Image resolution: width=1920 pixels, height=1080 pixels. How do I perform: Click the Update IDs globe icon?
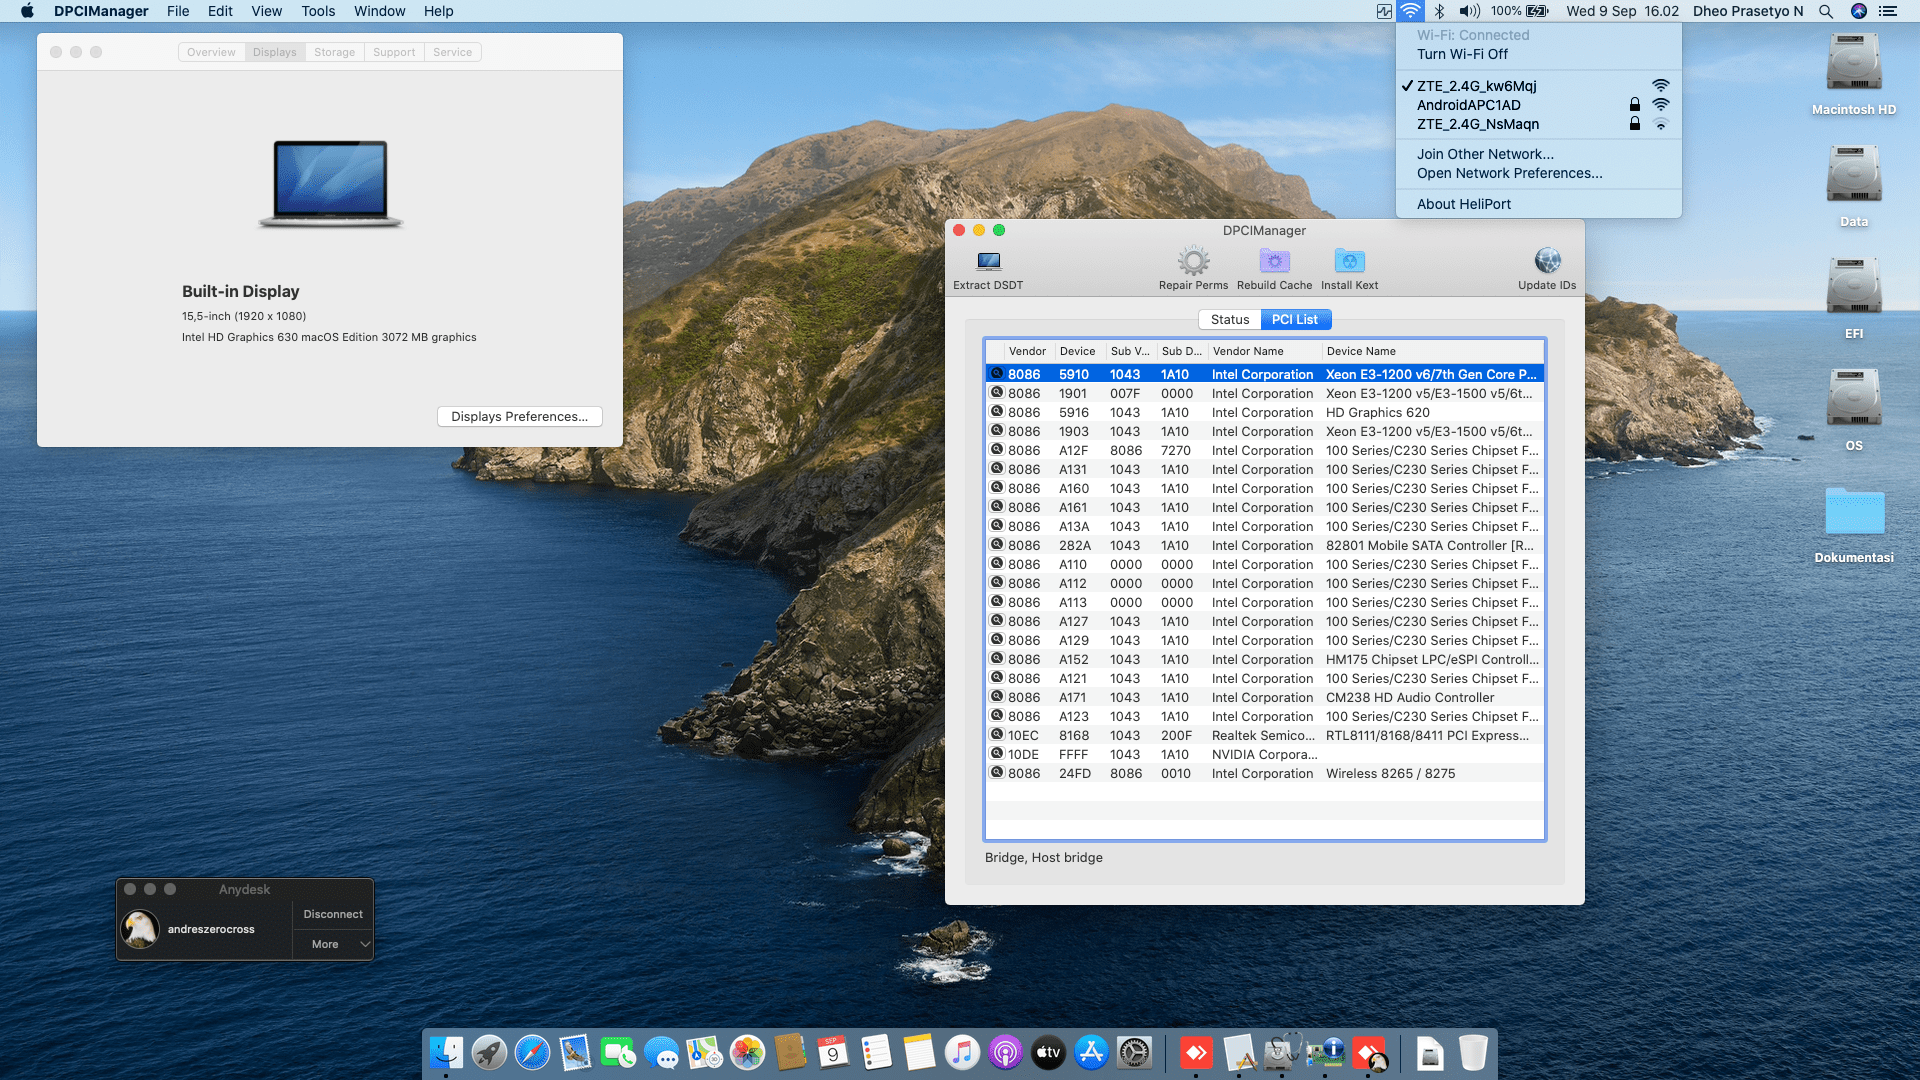pyautogui.click(x=1547, y=261)
